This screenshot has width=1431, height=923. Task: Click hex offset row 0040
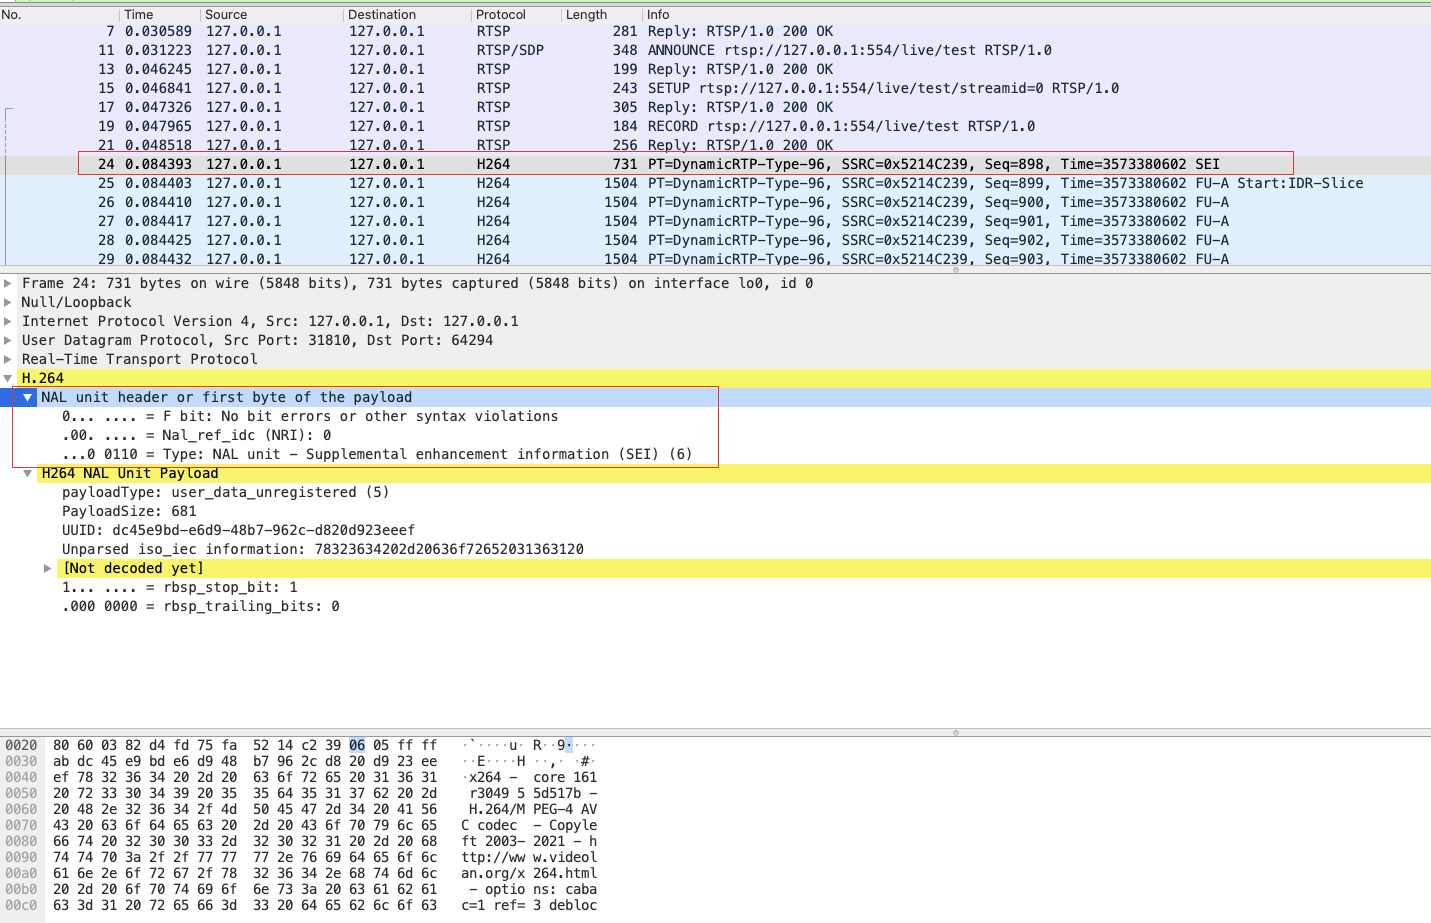pos(21,777)
